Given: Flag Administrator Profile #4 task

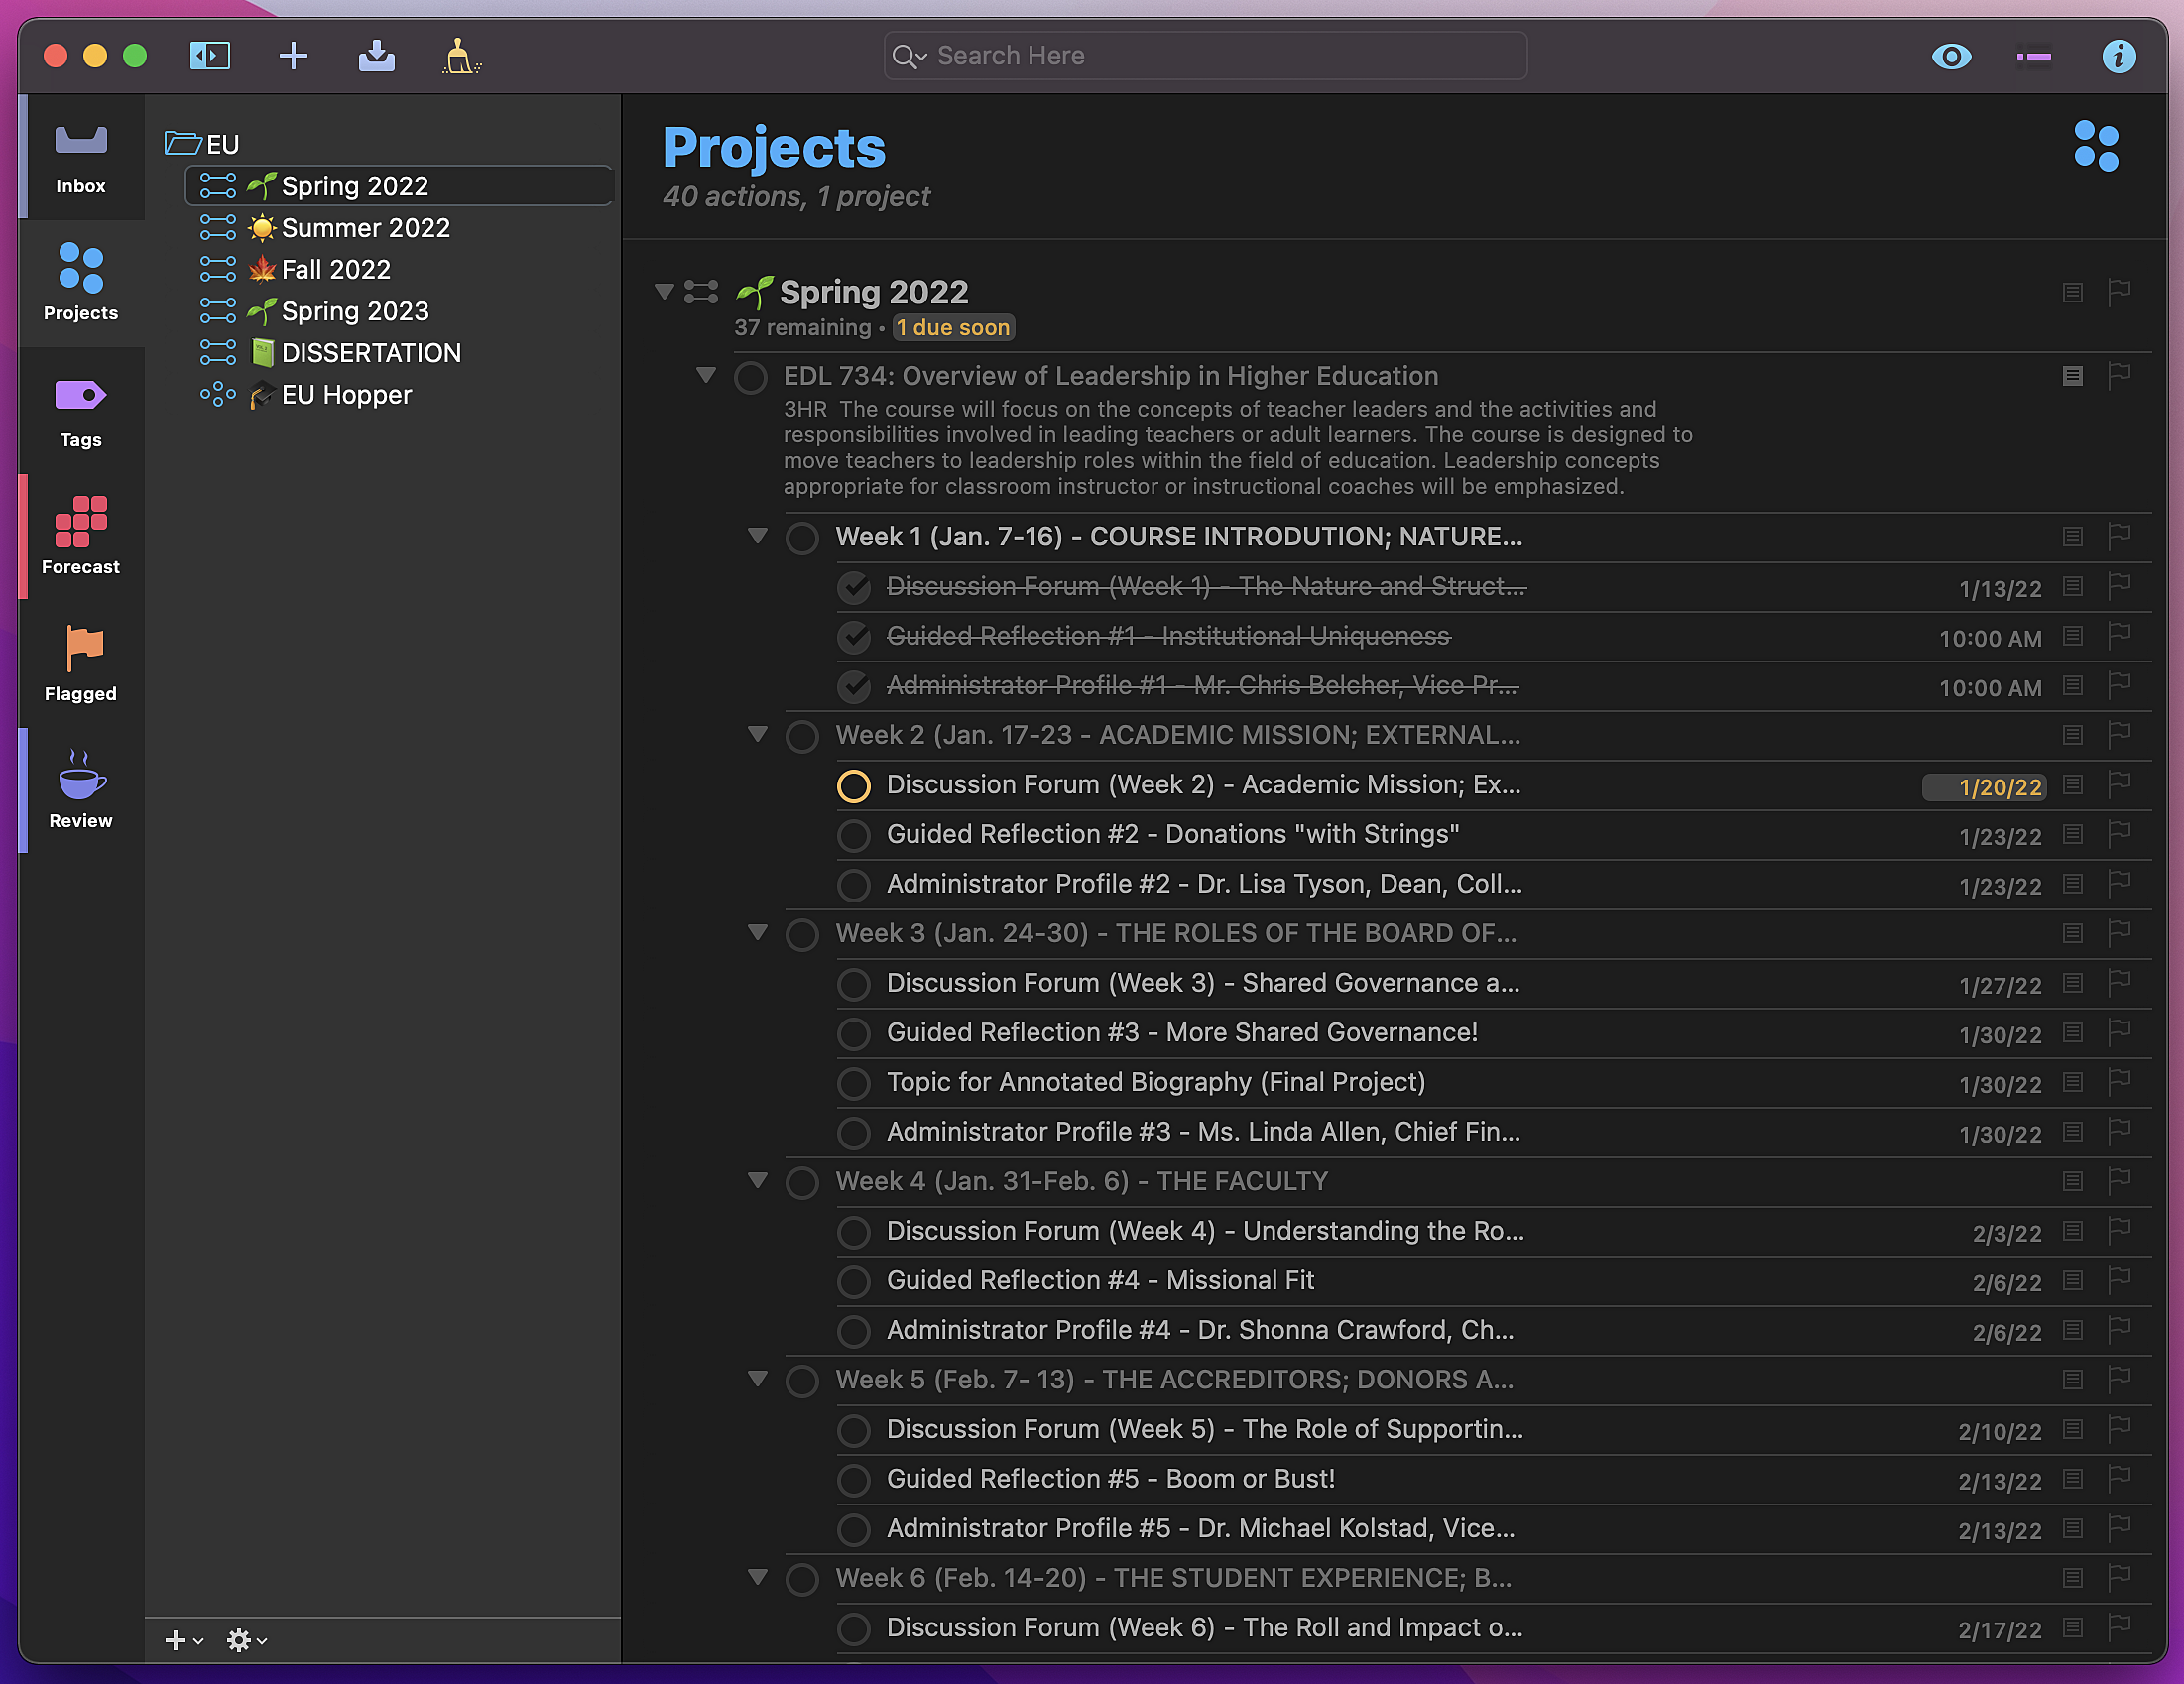Looking at the screenshot, I should point(2119,1330).
